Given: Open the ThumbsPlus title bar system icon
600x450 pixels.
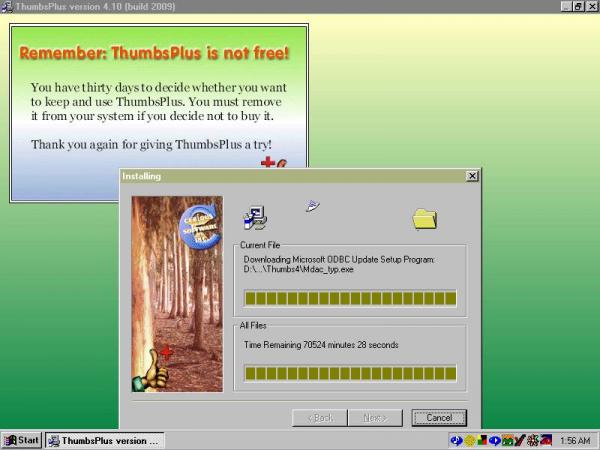Looking at the screenshot, I should coord(7,7).
